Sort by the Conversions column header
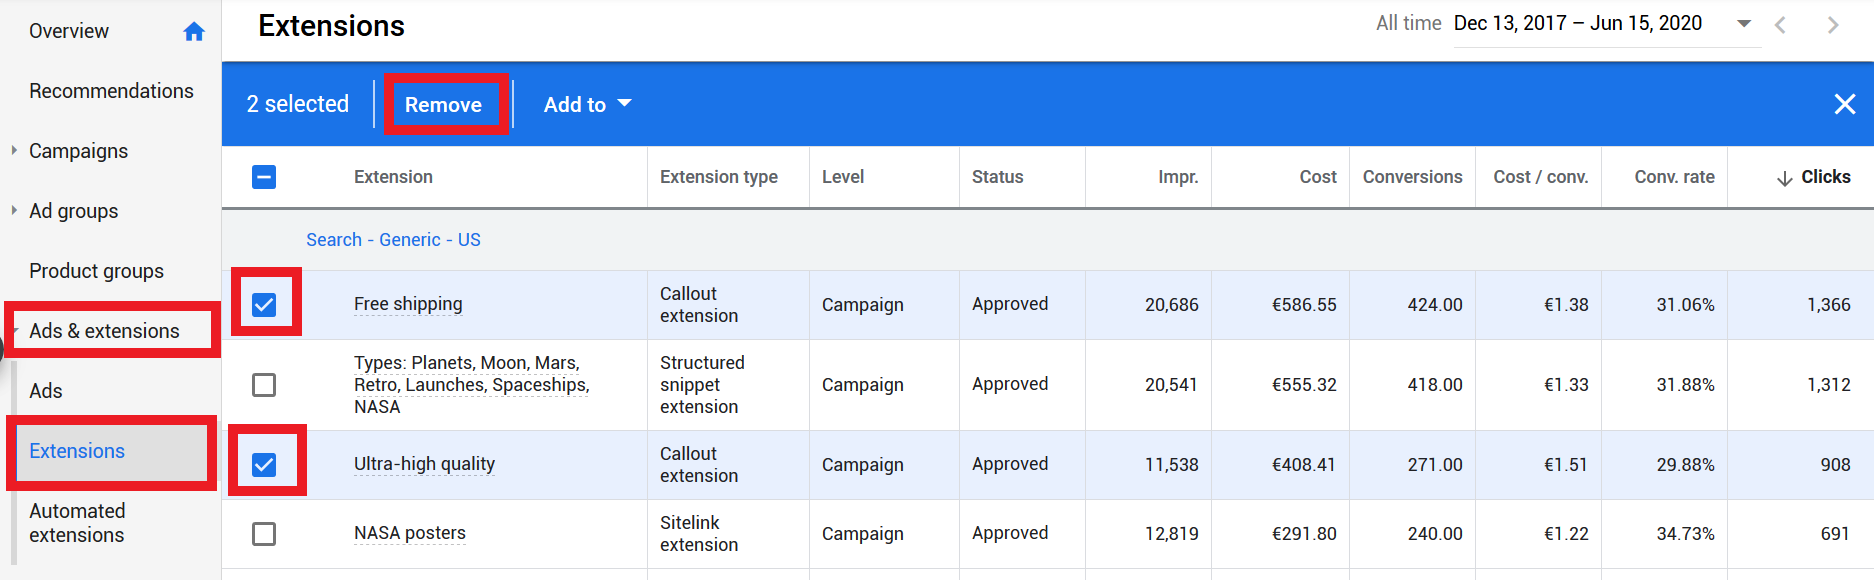This screenshot has height=580, width=1874. click(x=1412, y=177)
